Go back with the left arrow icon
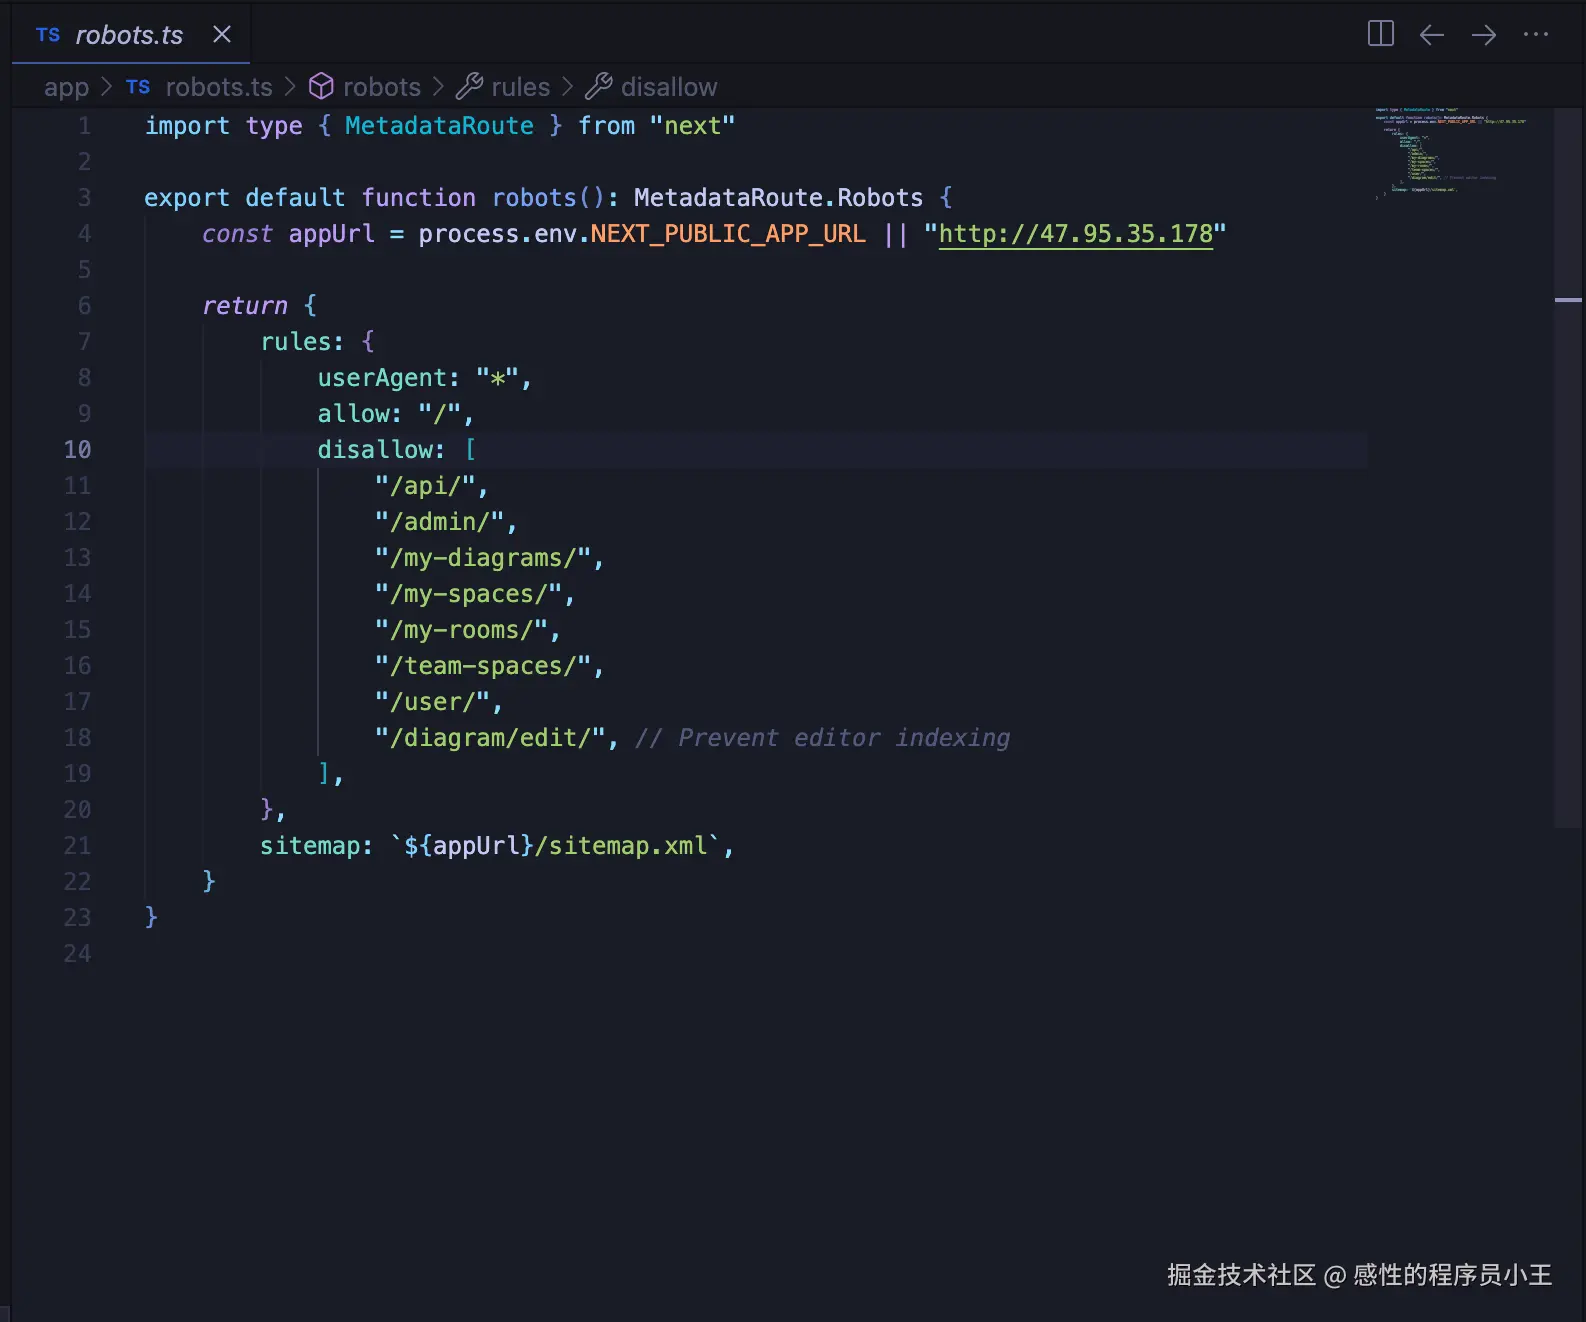This screenshot has width=1586, height=1322. pyautogui.click(x=1432, y=35)
